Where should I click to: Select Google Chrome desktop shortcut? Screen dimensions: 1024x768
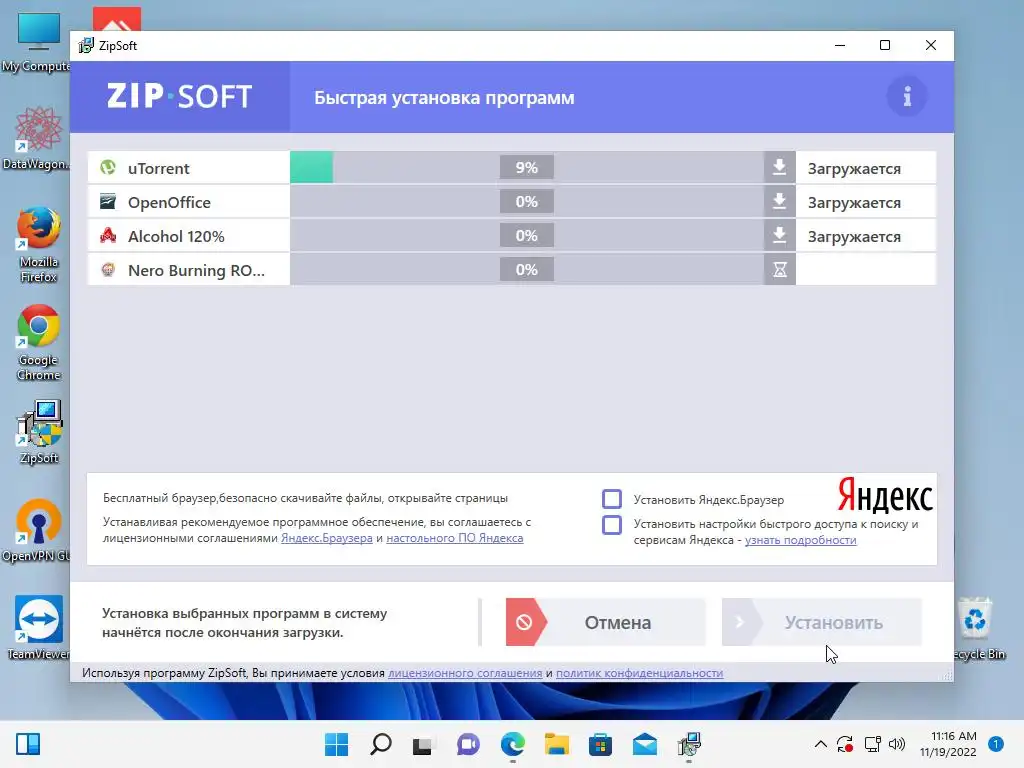[x=39, y=342]
